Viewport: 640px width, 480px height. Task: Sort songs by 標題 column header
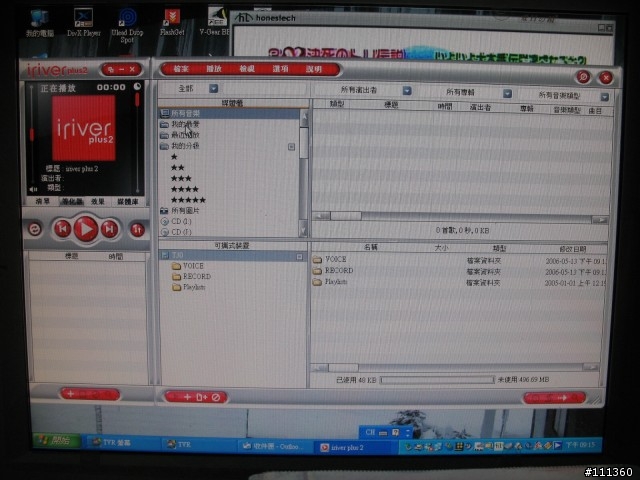point(391,105)
